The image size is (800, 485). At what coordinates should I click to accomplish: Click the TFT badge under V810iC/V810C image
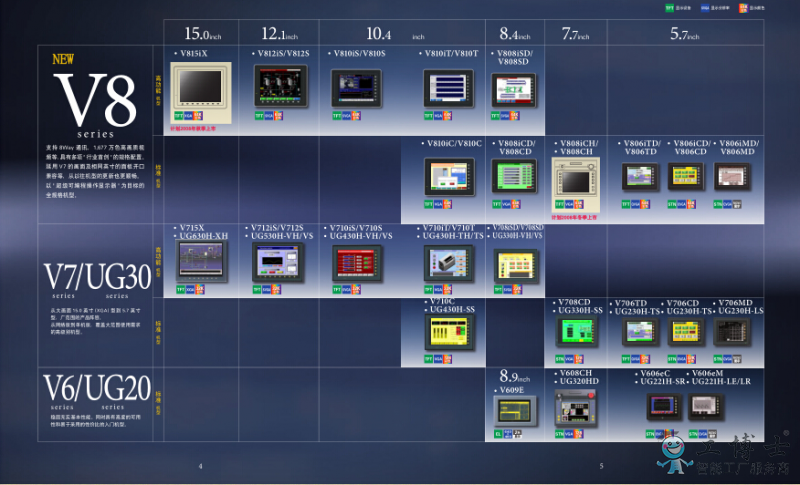tap(429, 204)
